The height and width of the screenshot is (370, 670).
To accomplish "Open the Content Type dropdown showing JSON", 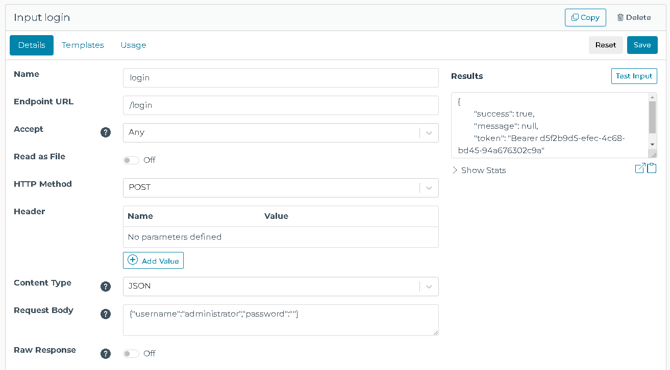I will point(281,286).
